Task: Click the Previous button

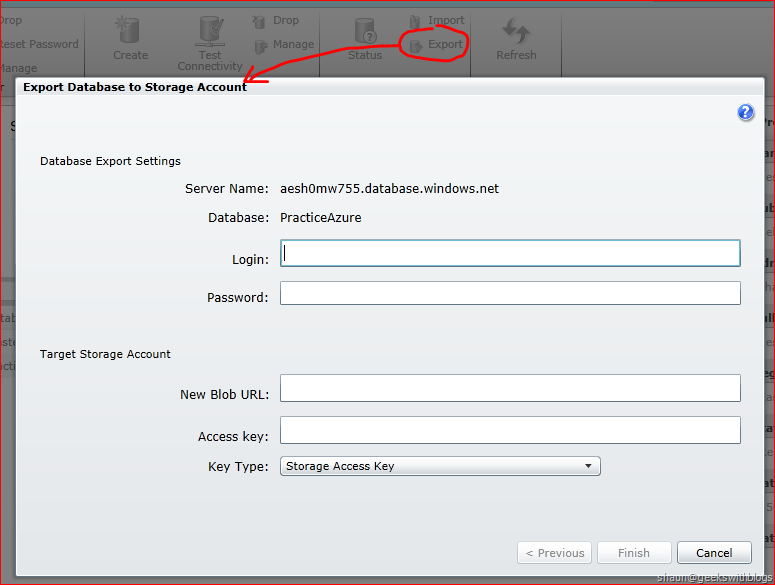Action: click(555, 552)
